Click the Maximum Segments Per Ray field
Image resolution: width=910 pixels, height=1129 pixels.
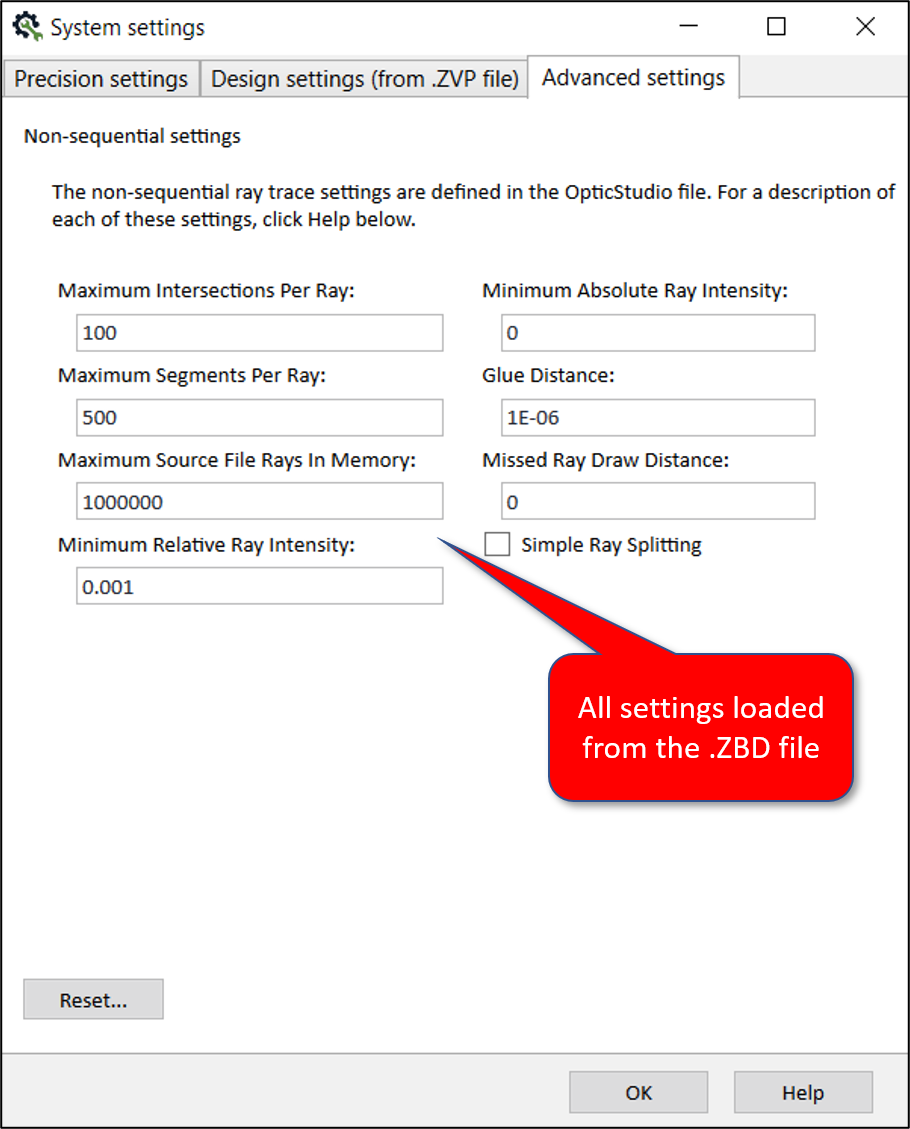[260, 418]
